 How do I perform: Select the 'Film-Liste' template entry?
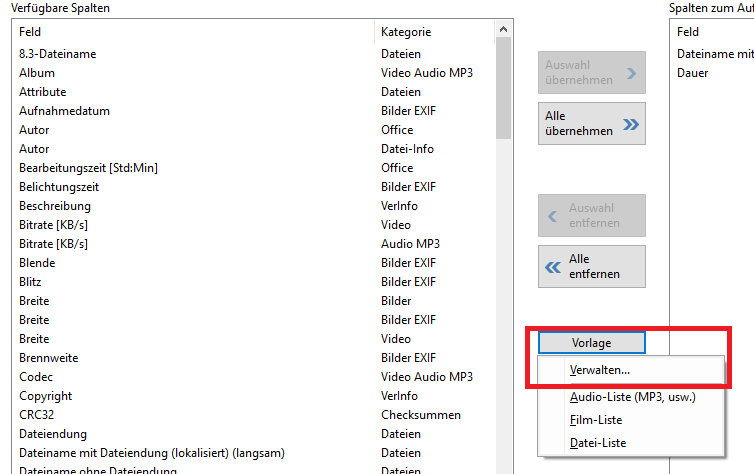tap(595, 420)
